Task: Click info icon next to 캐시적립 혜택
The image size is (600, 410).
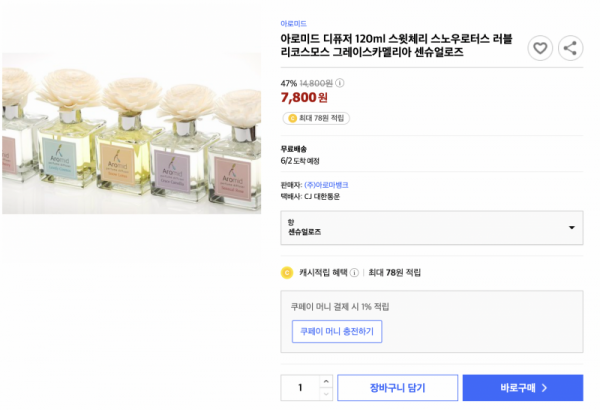Action: 354,273
